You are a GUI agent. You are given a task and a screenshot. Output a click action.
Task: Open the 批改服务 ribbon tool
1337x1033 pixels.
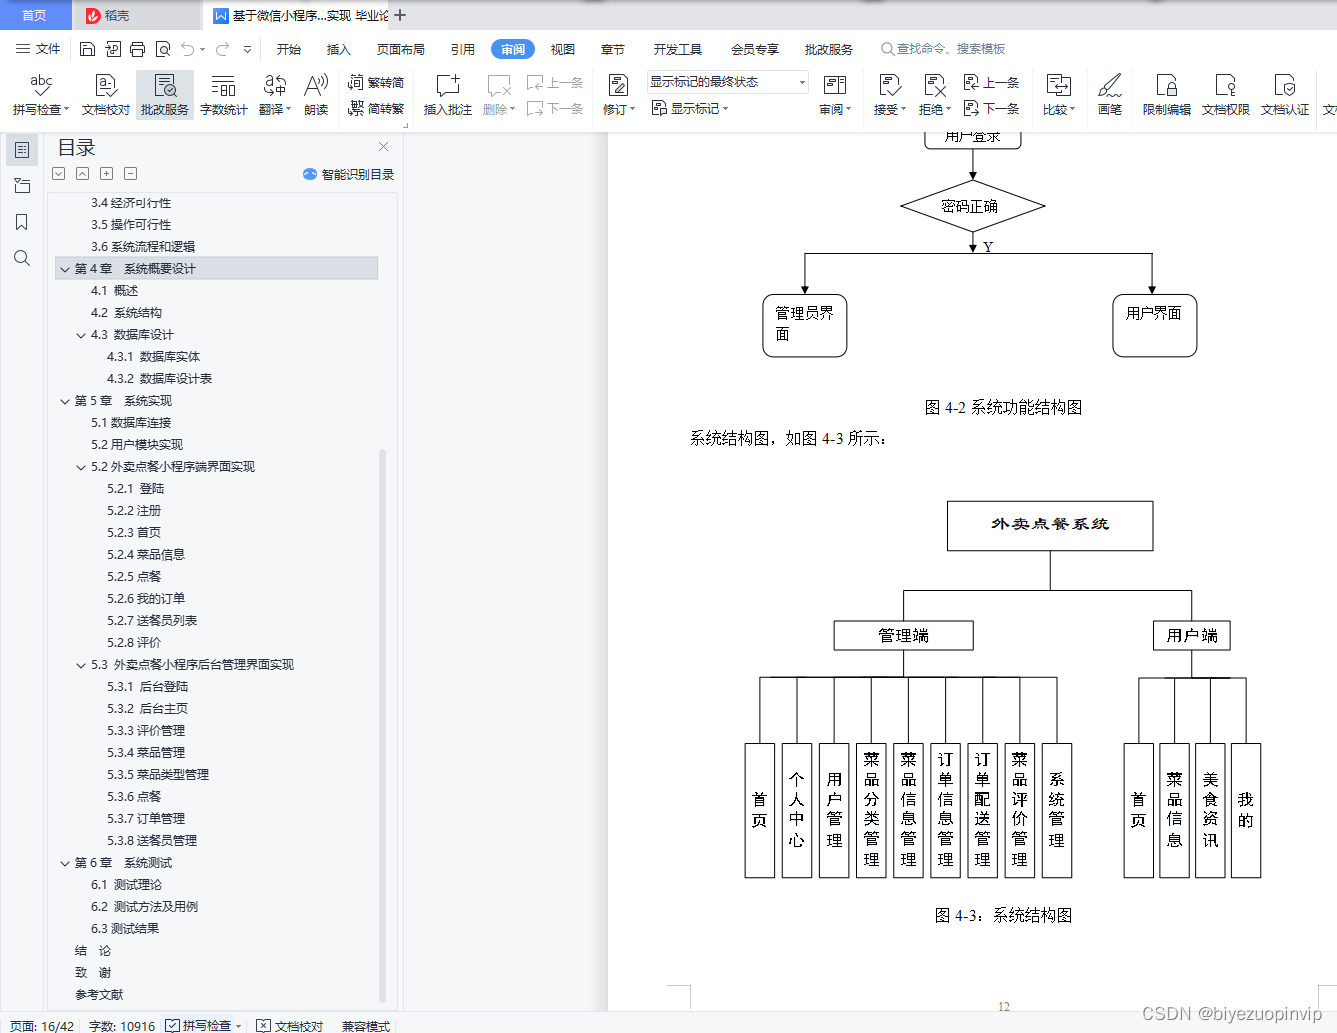(164, 95)
